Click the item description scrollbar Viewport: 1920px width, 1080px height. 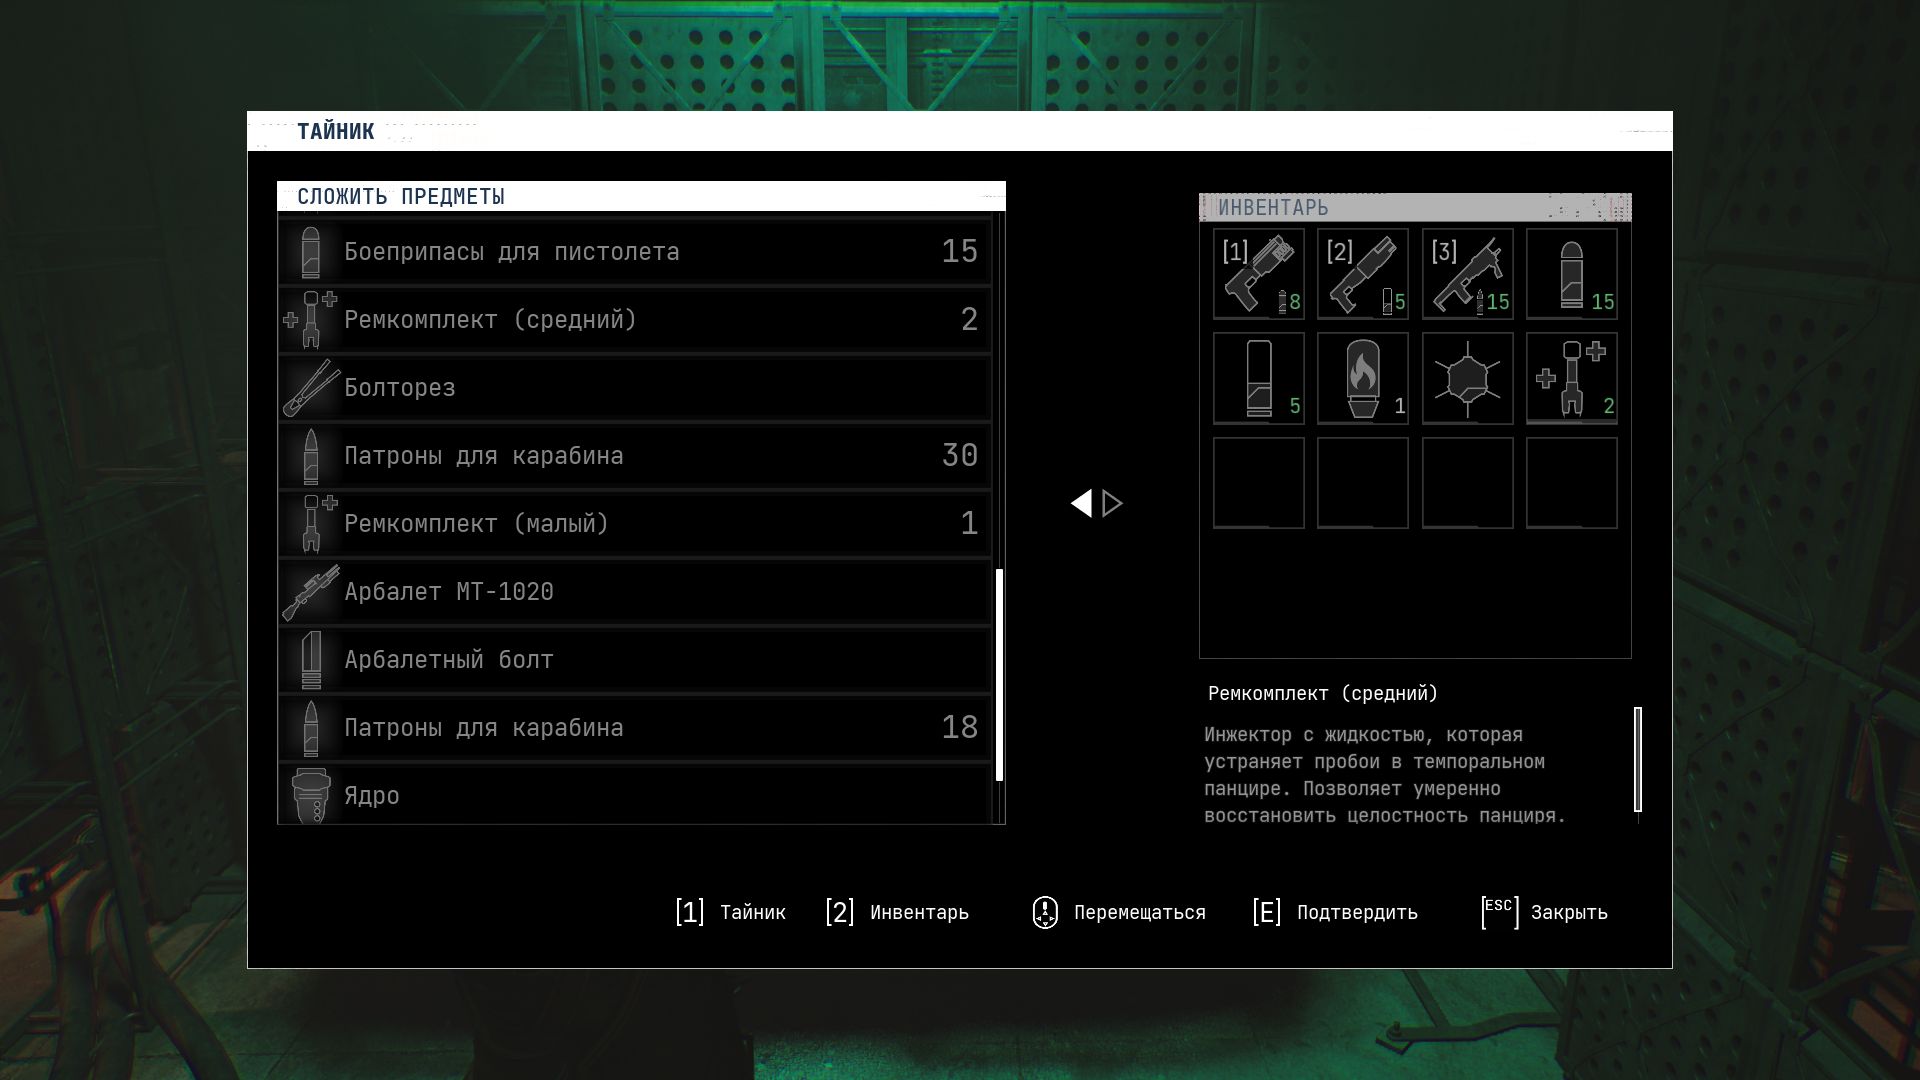tap(1637, 759)
